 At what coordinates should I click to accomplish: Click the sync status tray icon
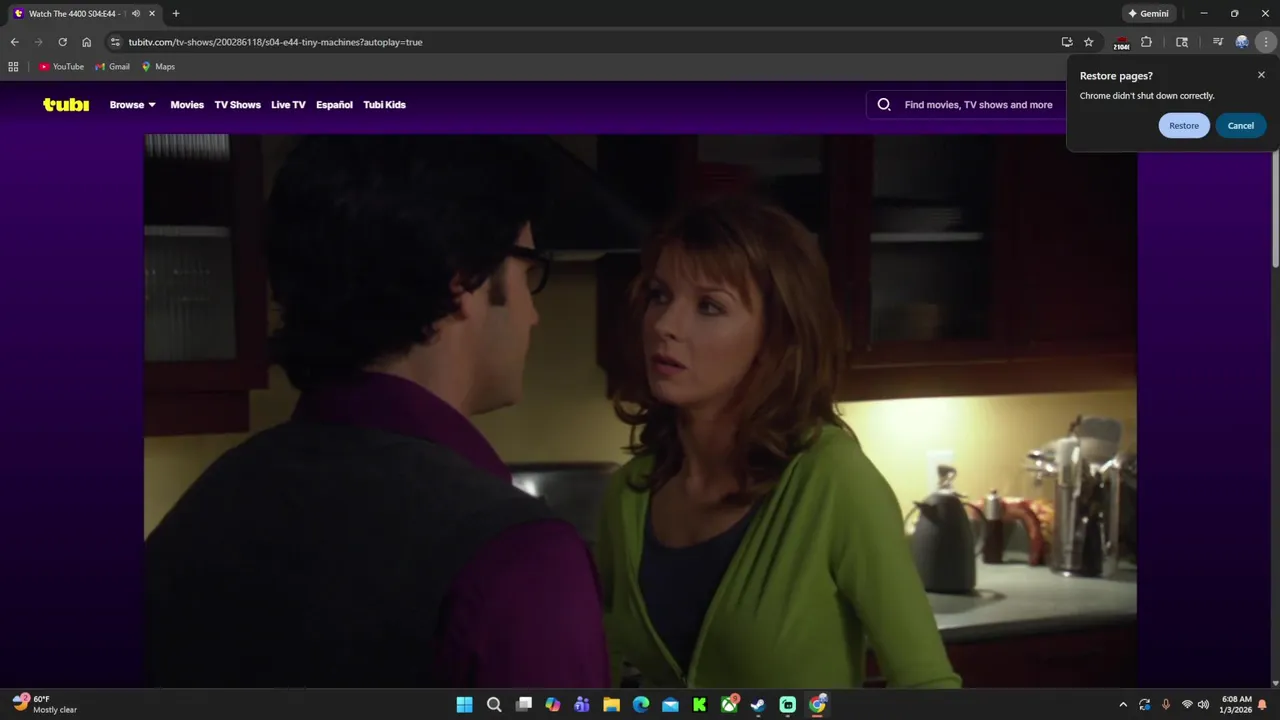coord(1144,705)
